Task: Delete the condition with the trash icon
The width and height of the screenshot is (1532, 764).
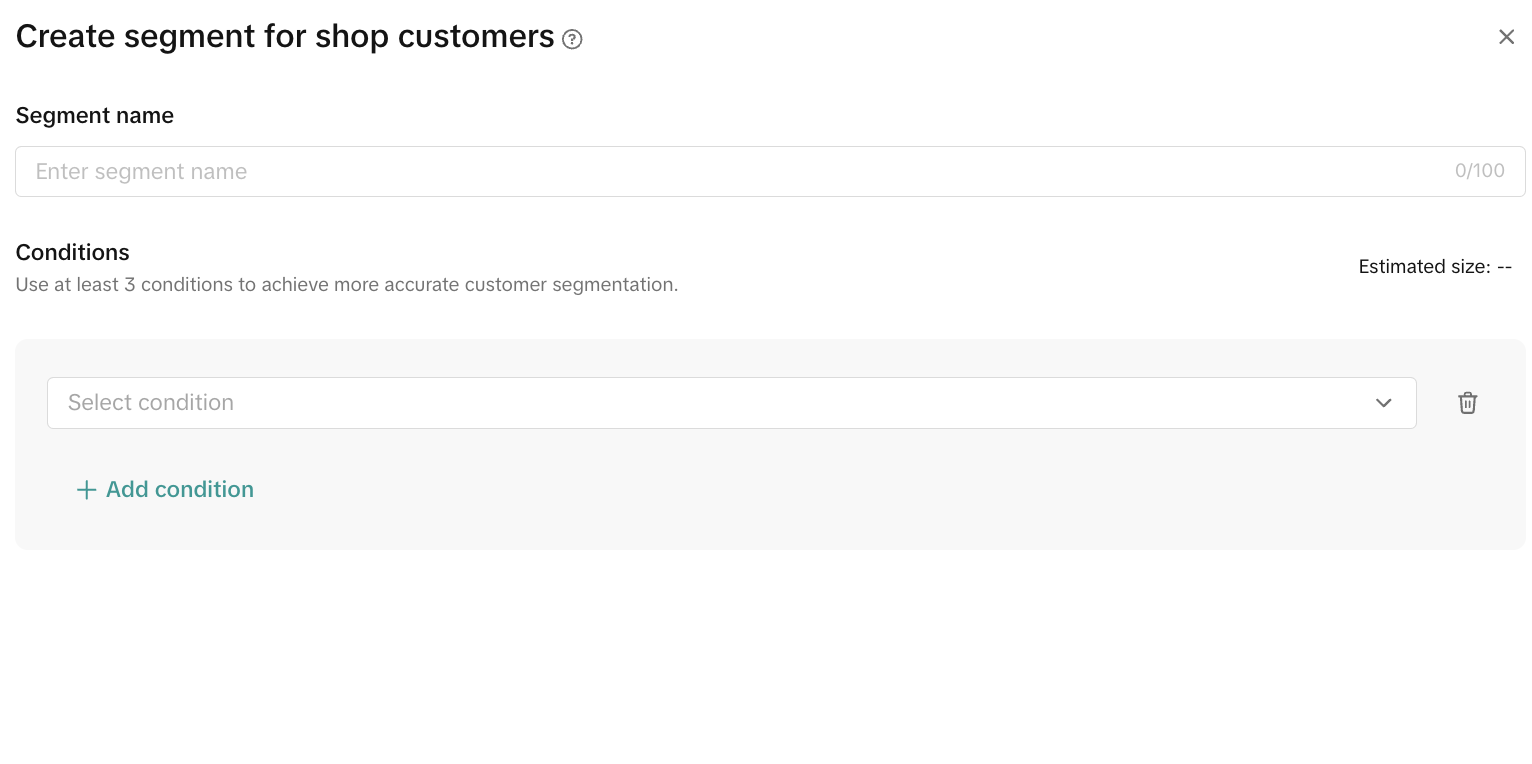Action: click(x=1467, y=403)
